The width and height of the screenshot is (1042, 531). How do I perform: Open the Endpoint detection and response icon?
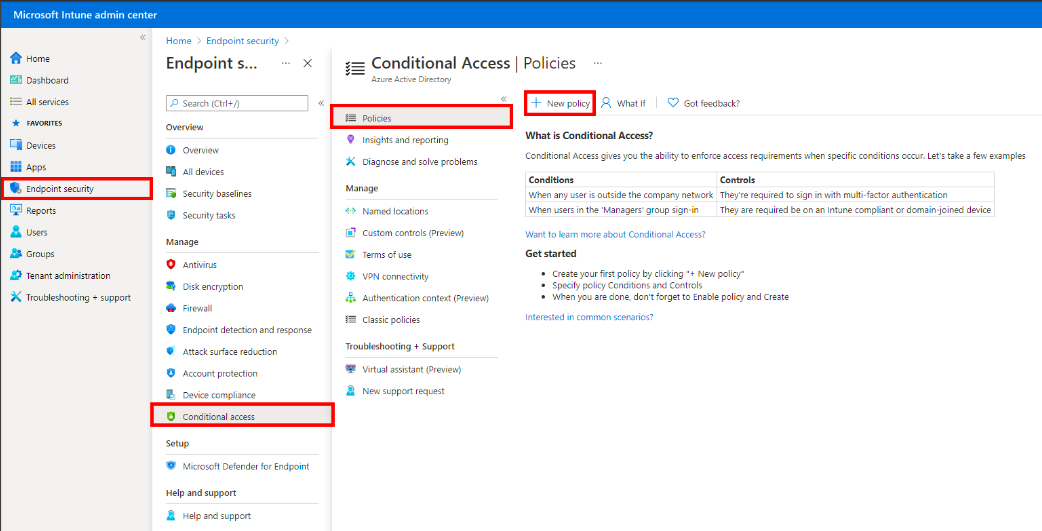pyautogui.click(x=171, y=330)
